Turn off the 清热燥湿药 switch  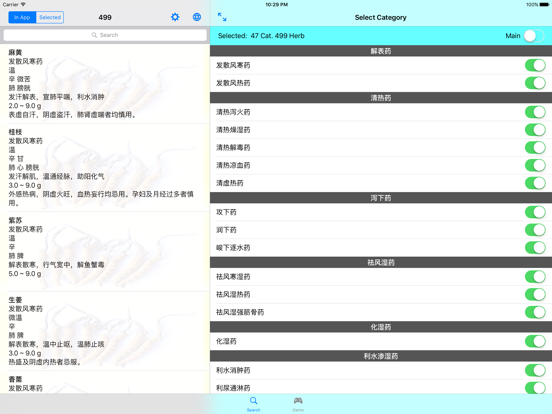click(535, 130)
